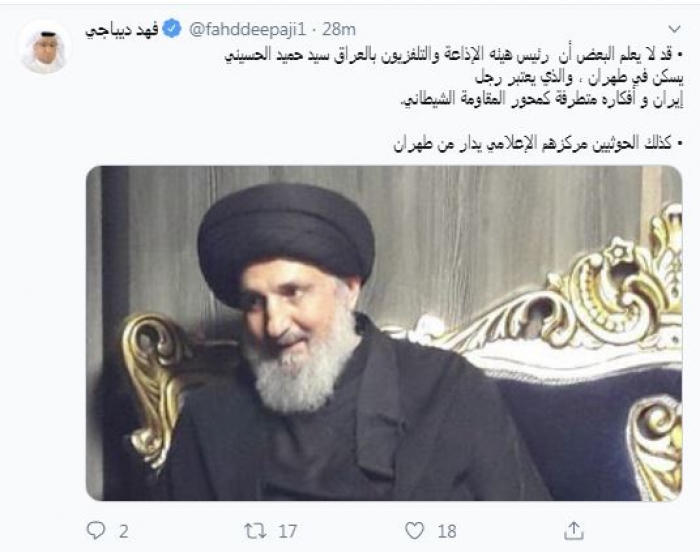Screen dimensions: 700x552
Task: Open the attached photo in the tweet
Action: 384,333
